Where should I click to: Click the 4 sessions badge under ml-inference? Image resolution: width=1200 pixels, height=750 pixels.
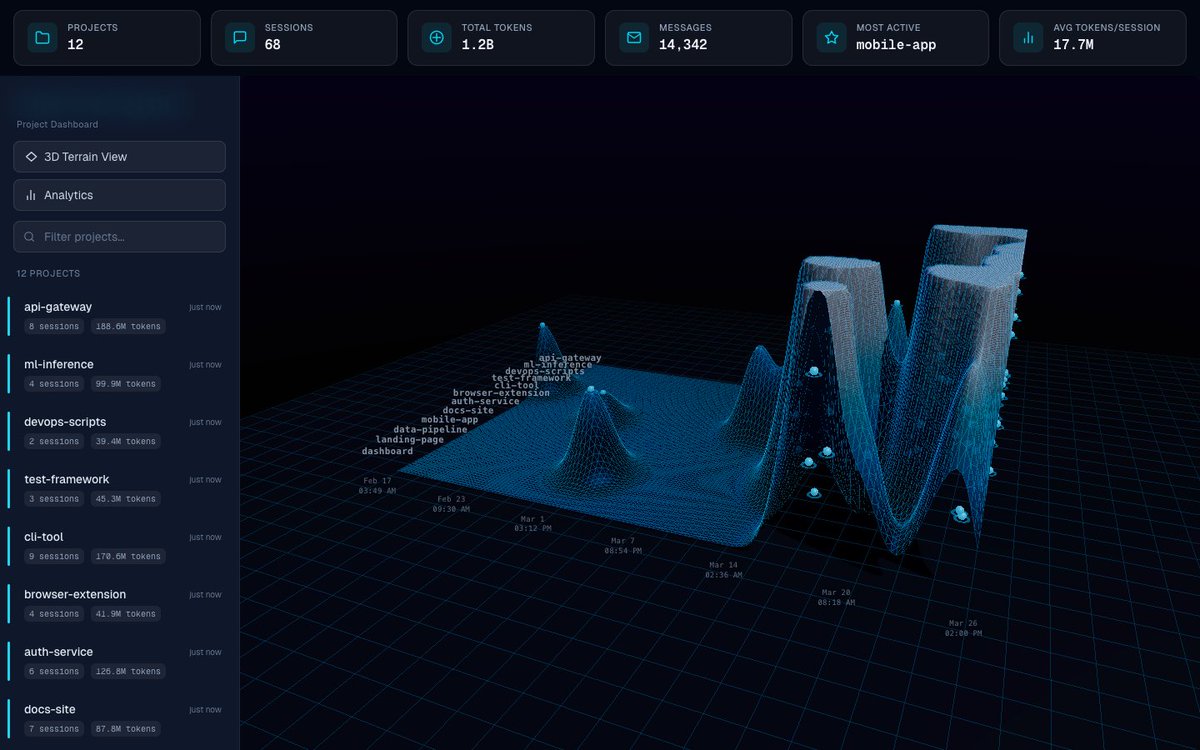click(54, 384)
